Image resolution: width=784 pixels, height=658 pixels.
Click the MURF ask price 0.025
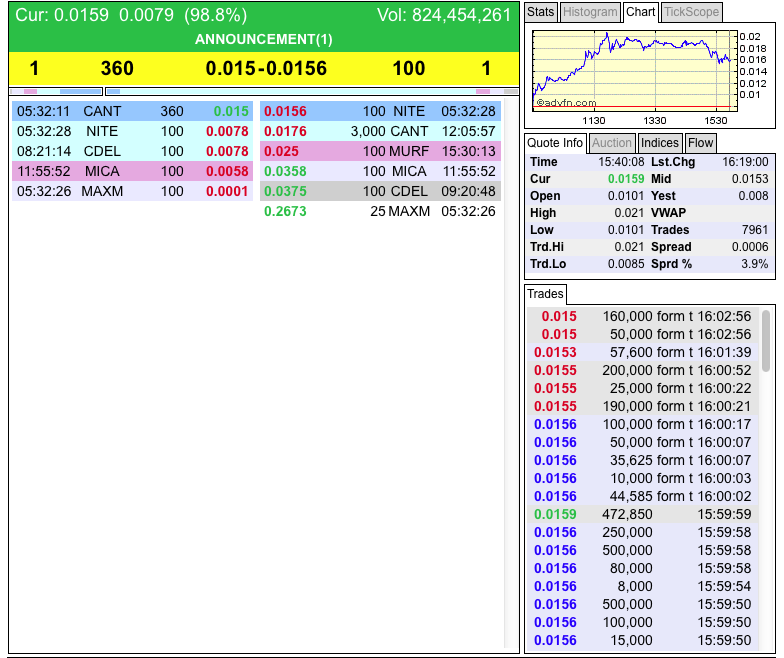pyautogui.click(x=281, y=151)
